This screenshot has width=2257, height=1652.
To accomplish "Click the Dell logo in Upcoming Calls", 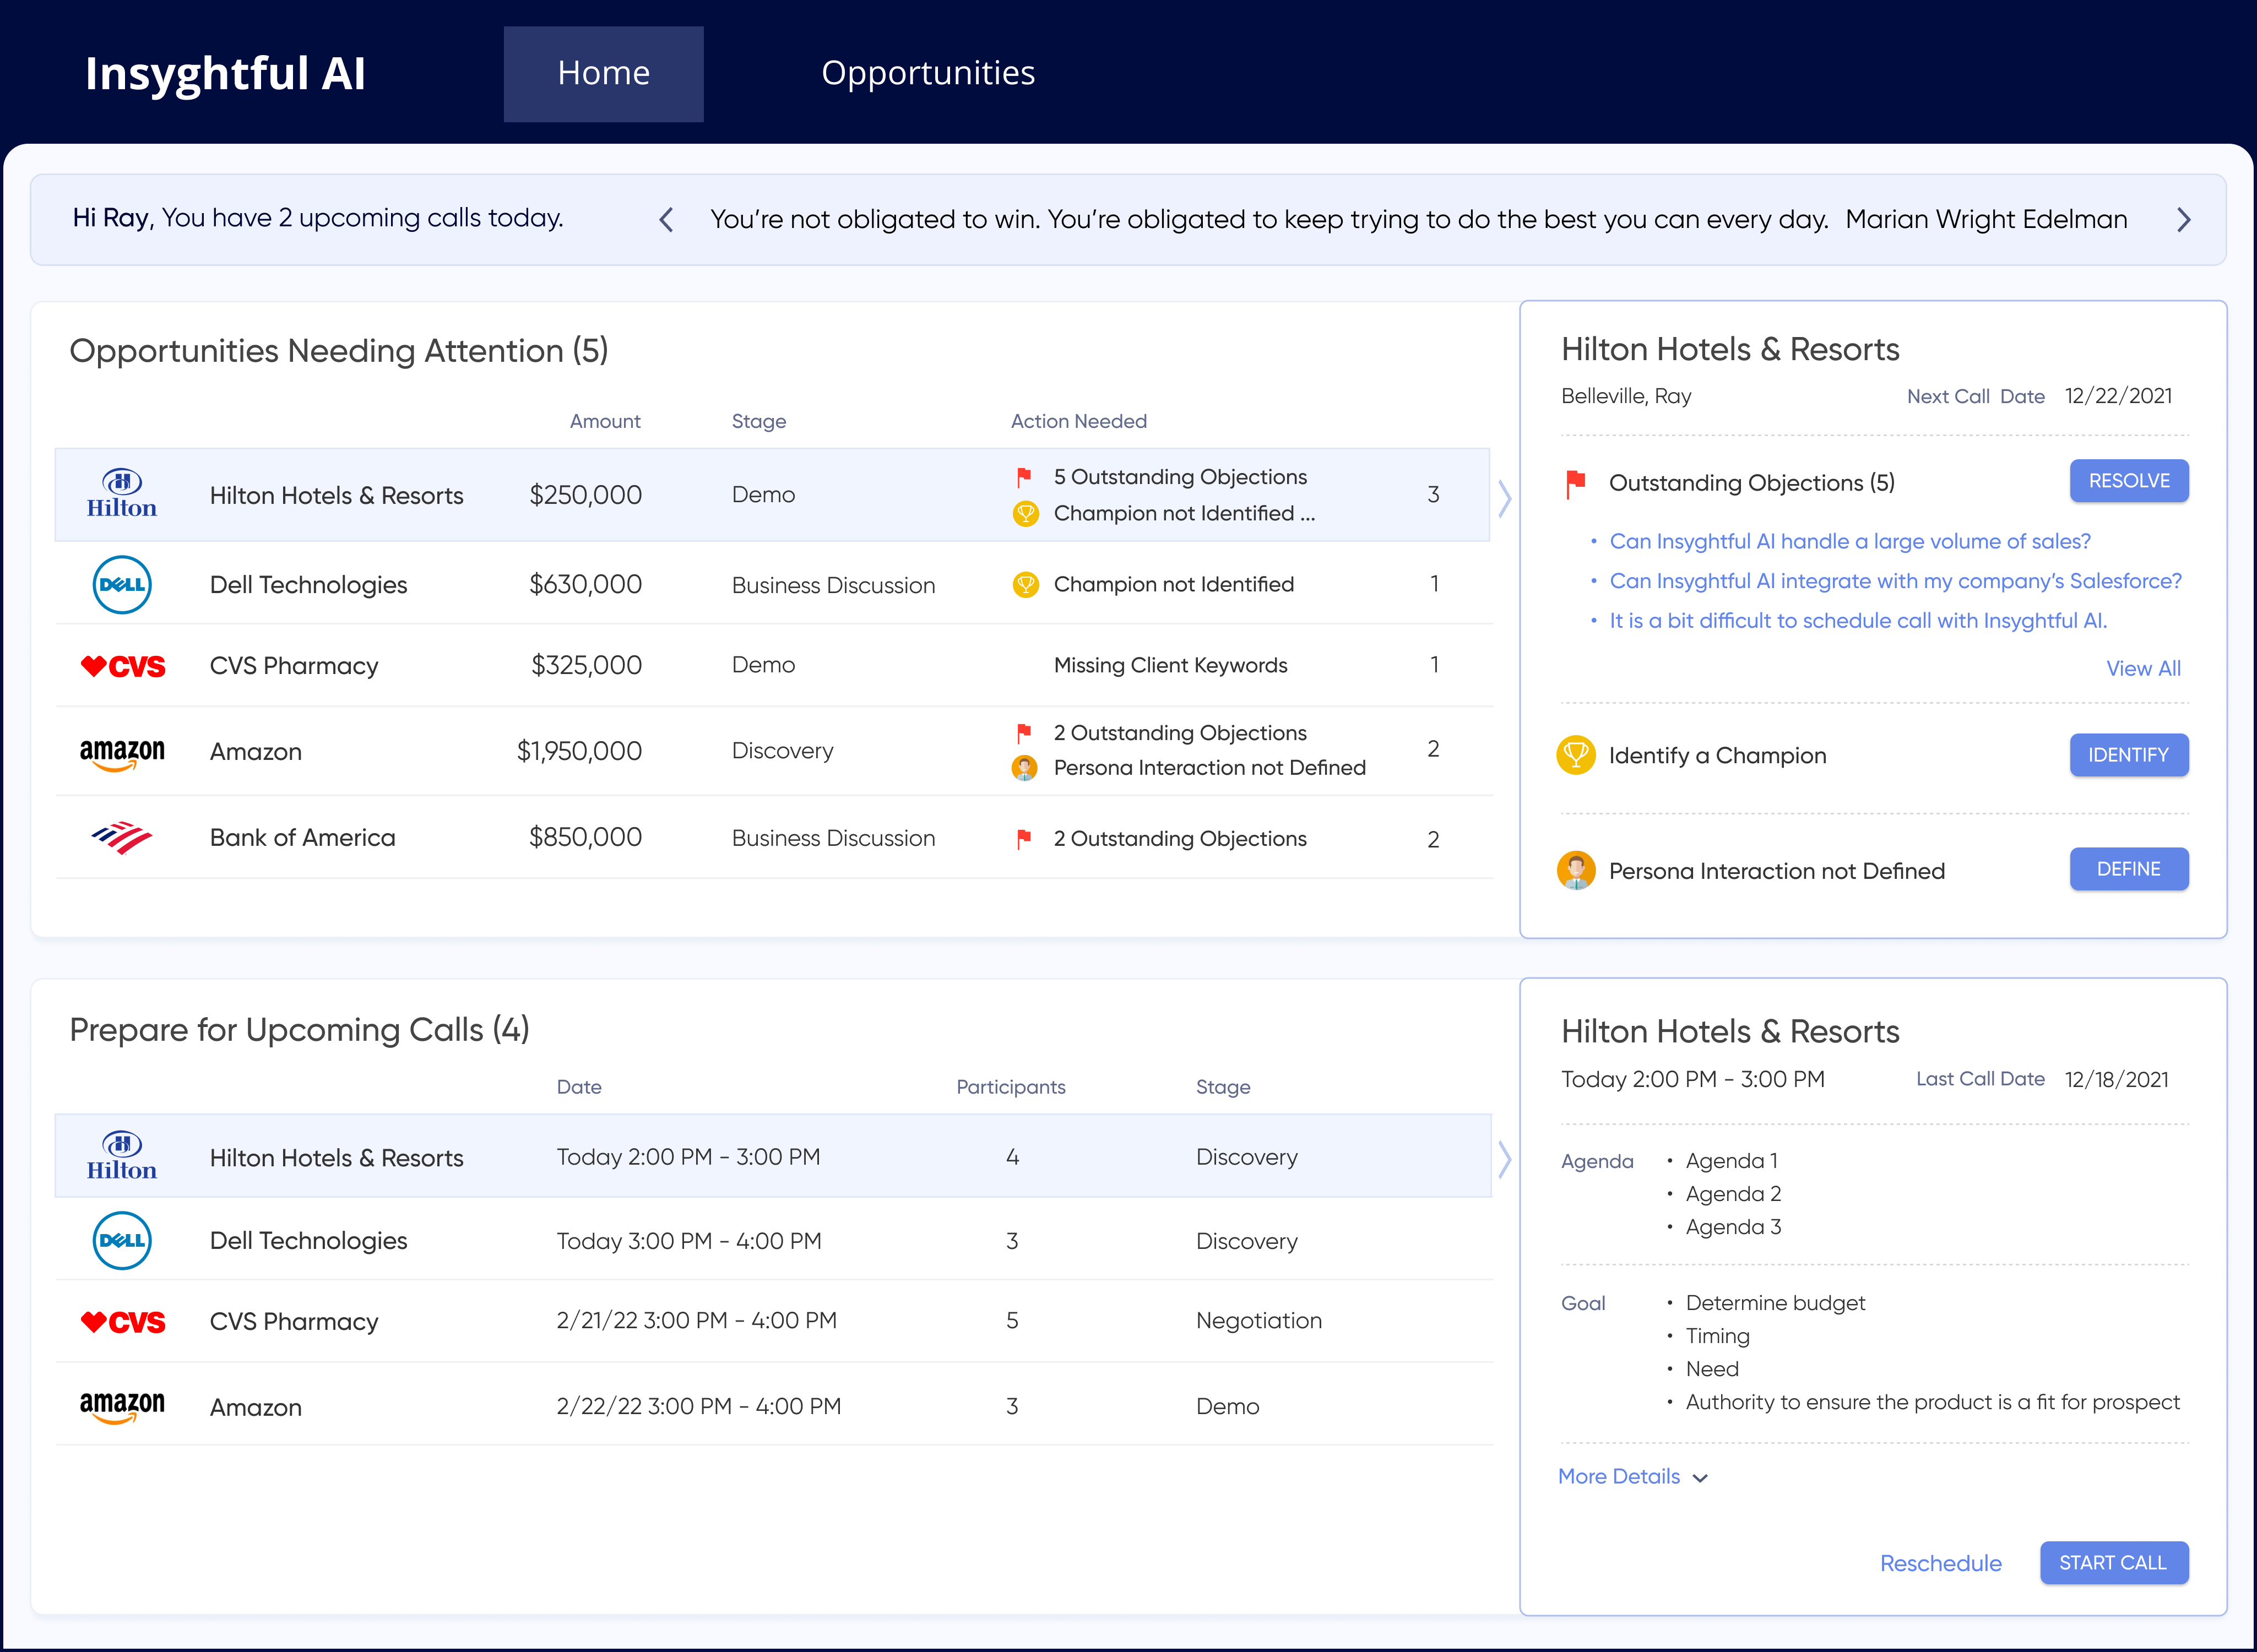I will [x=121, y=1240].
